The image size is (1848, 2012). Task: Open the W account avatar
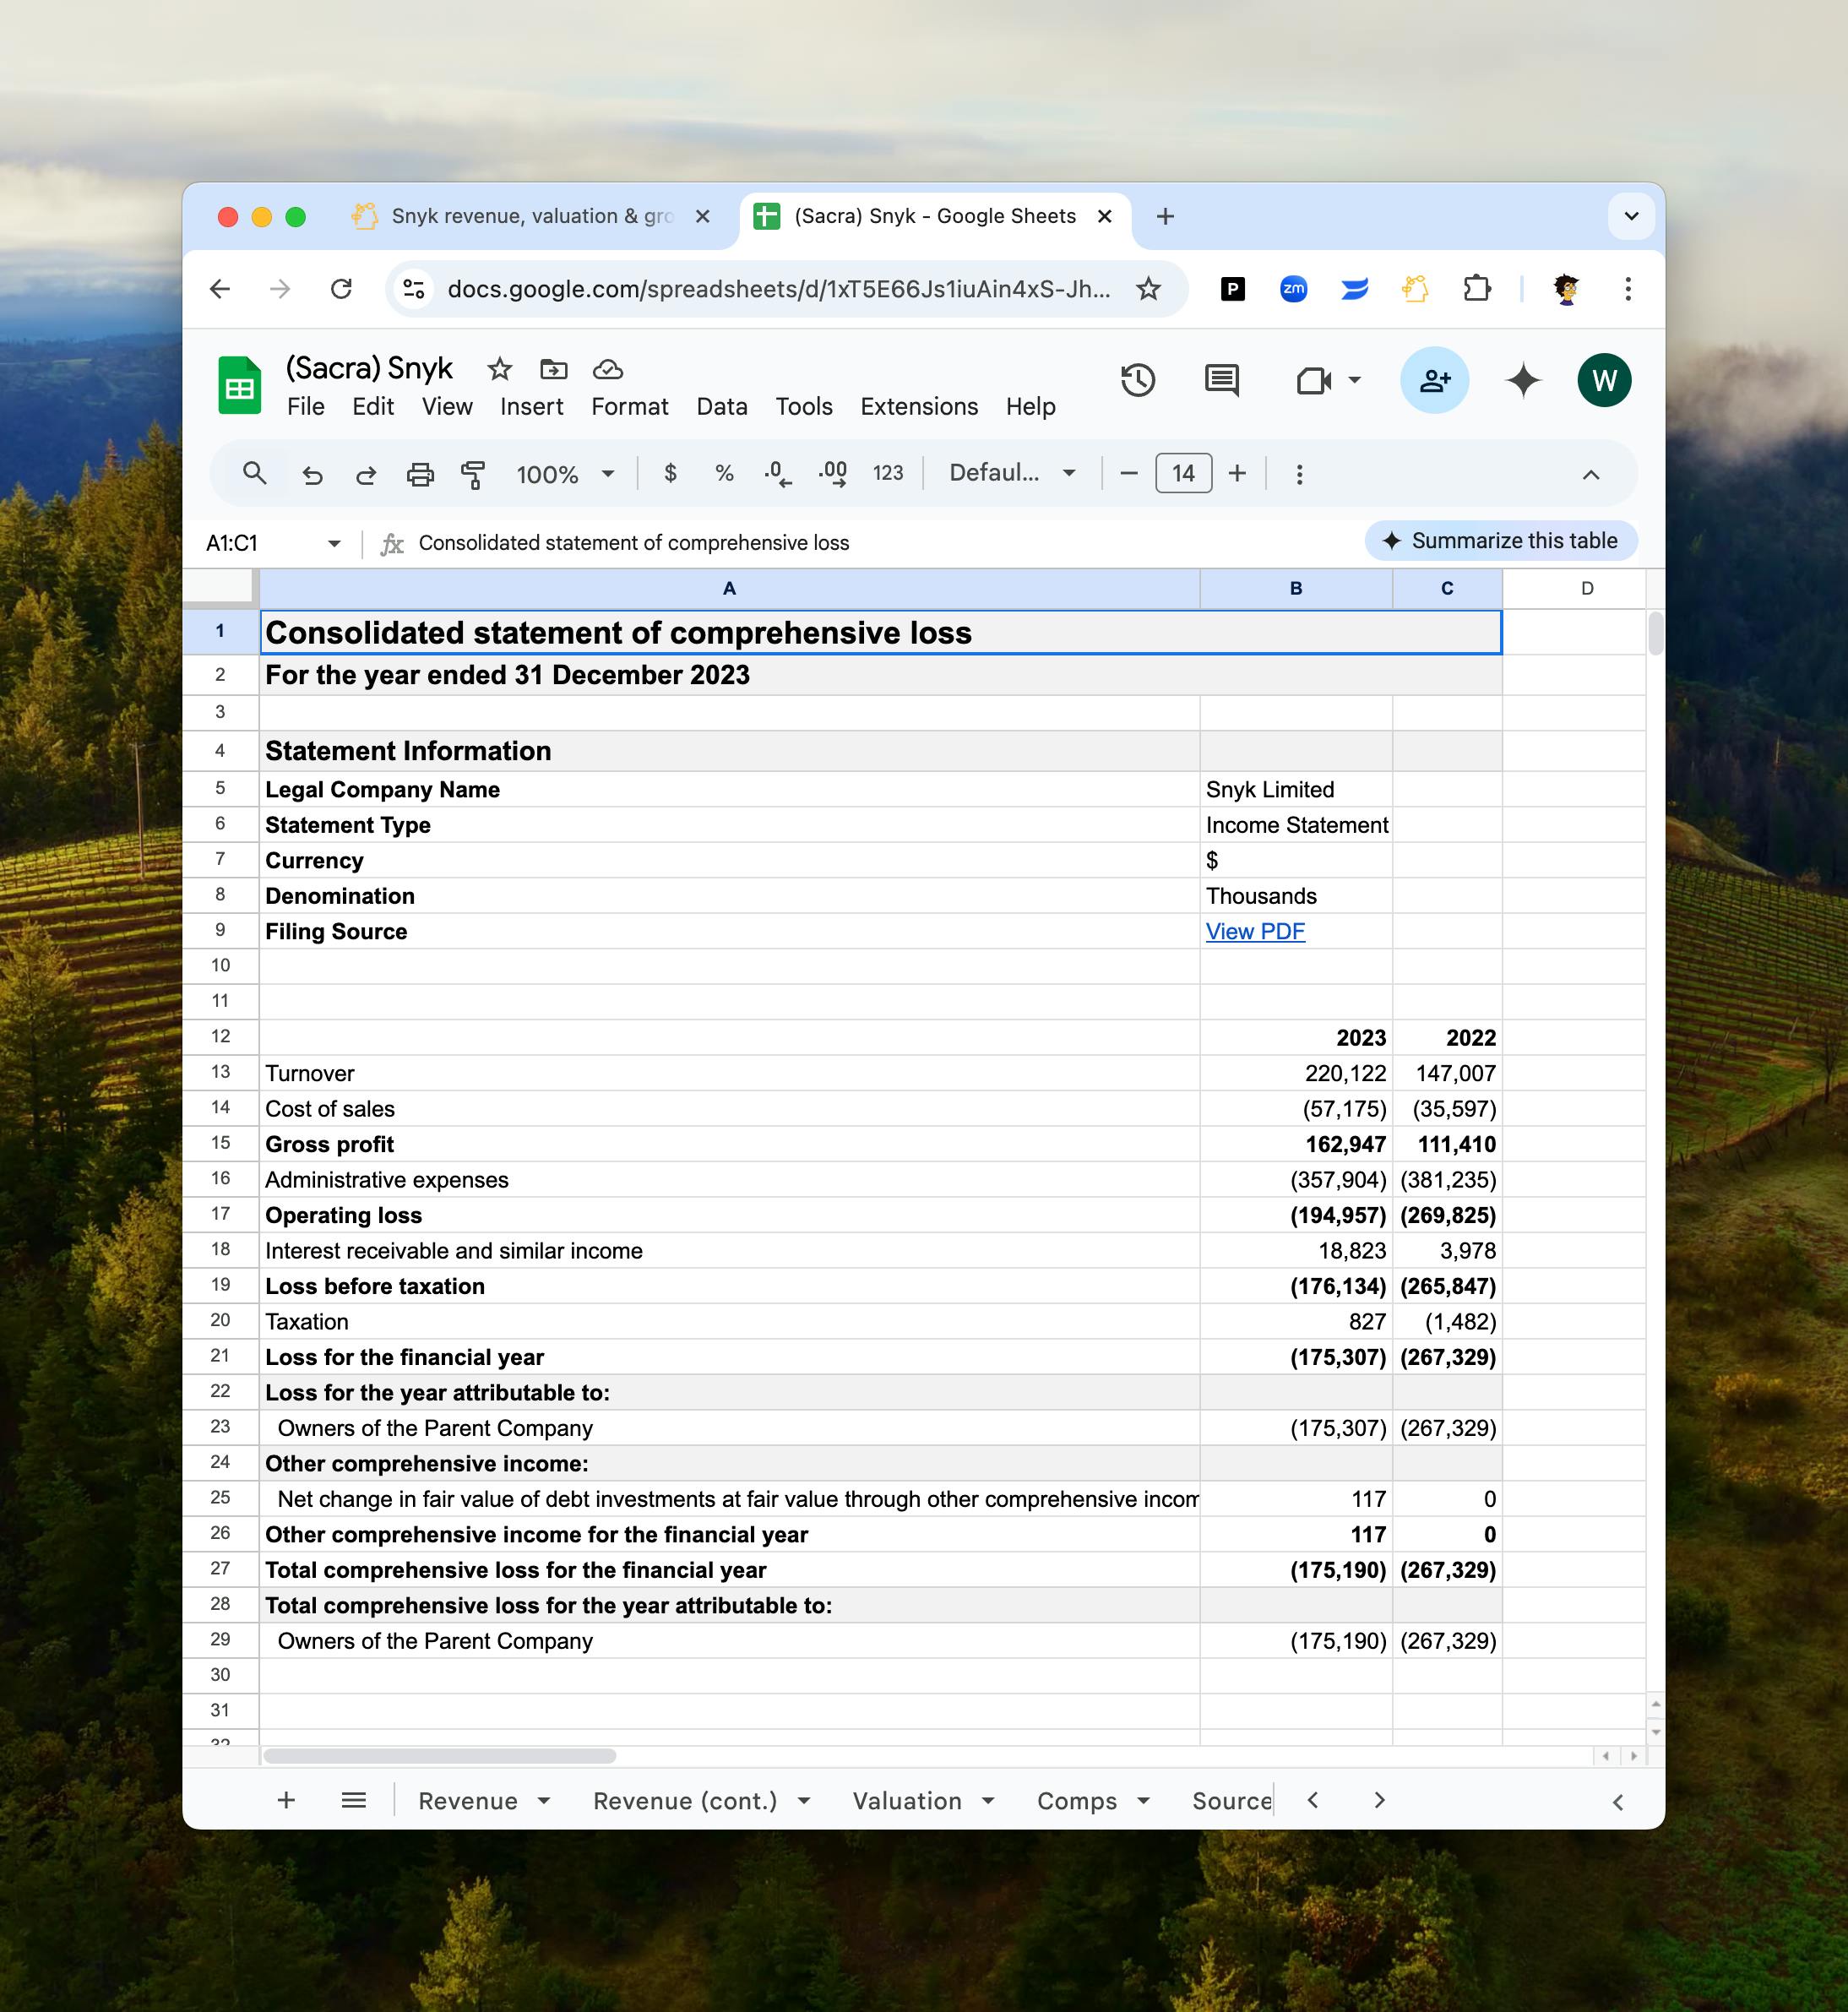point(1604,380)
